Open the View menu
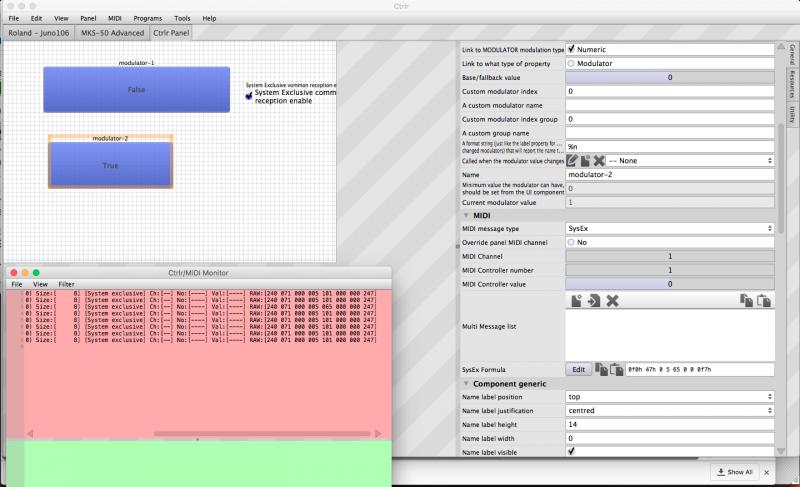Screen dimensions: 800x487 tap(61, 18)
